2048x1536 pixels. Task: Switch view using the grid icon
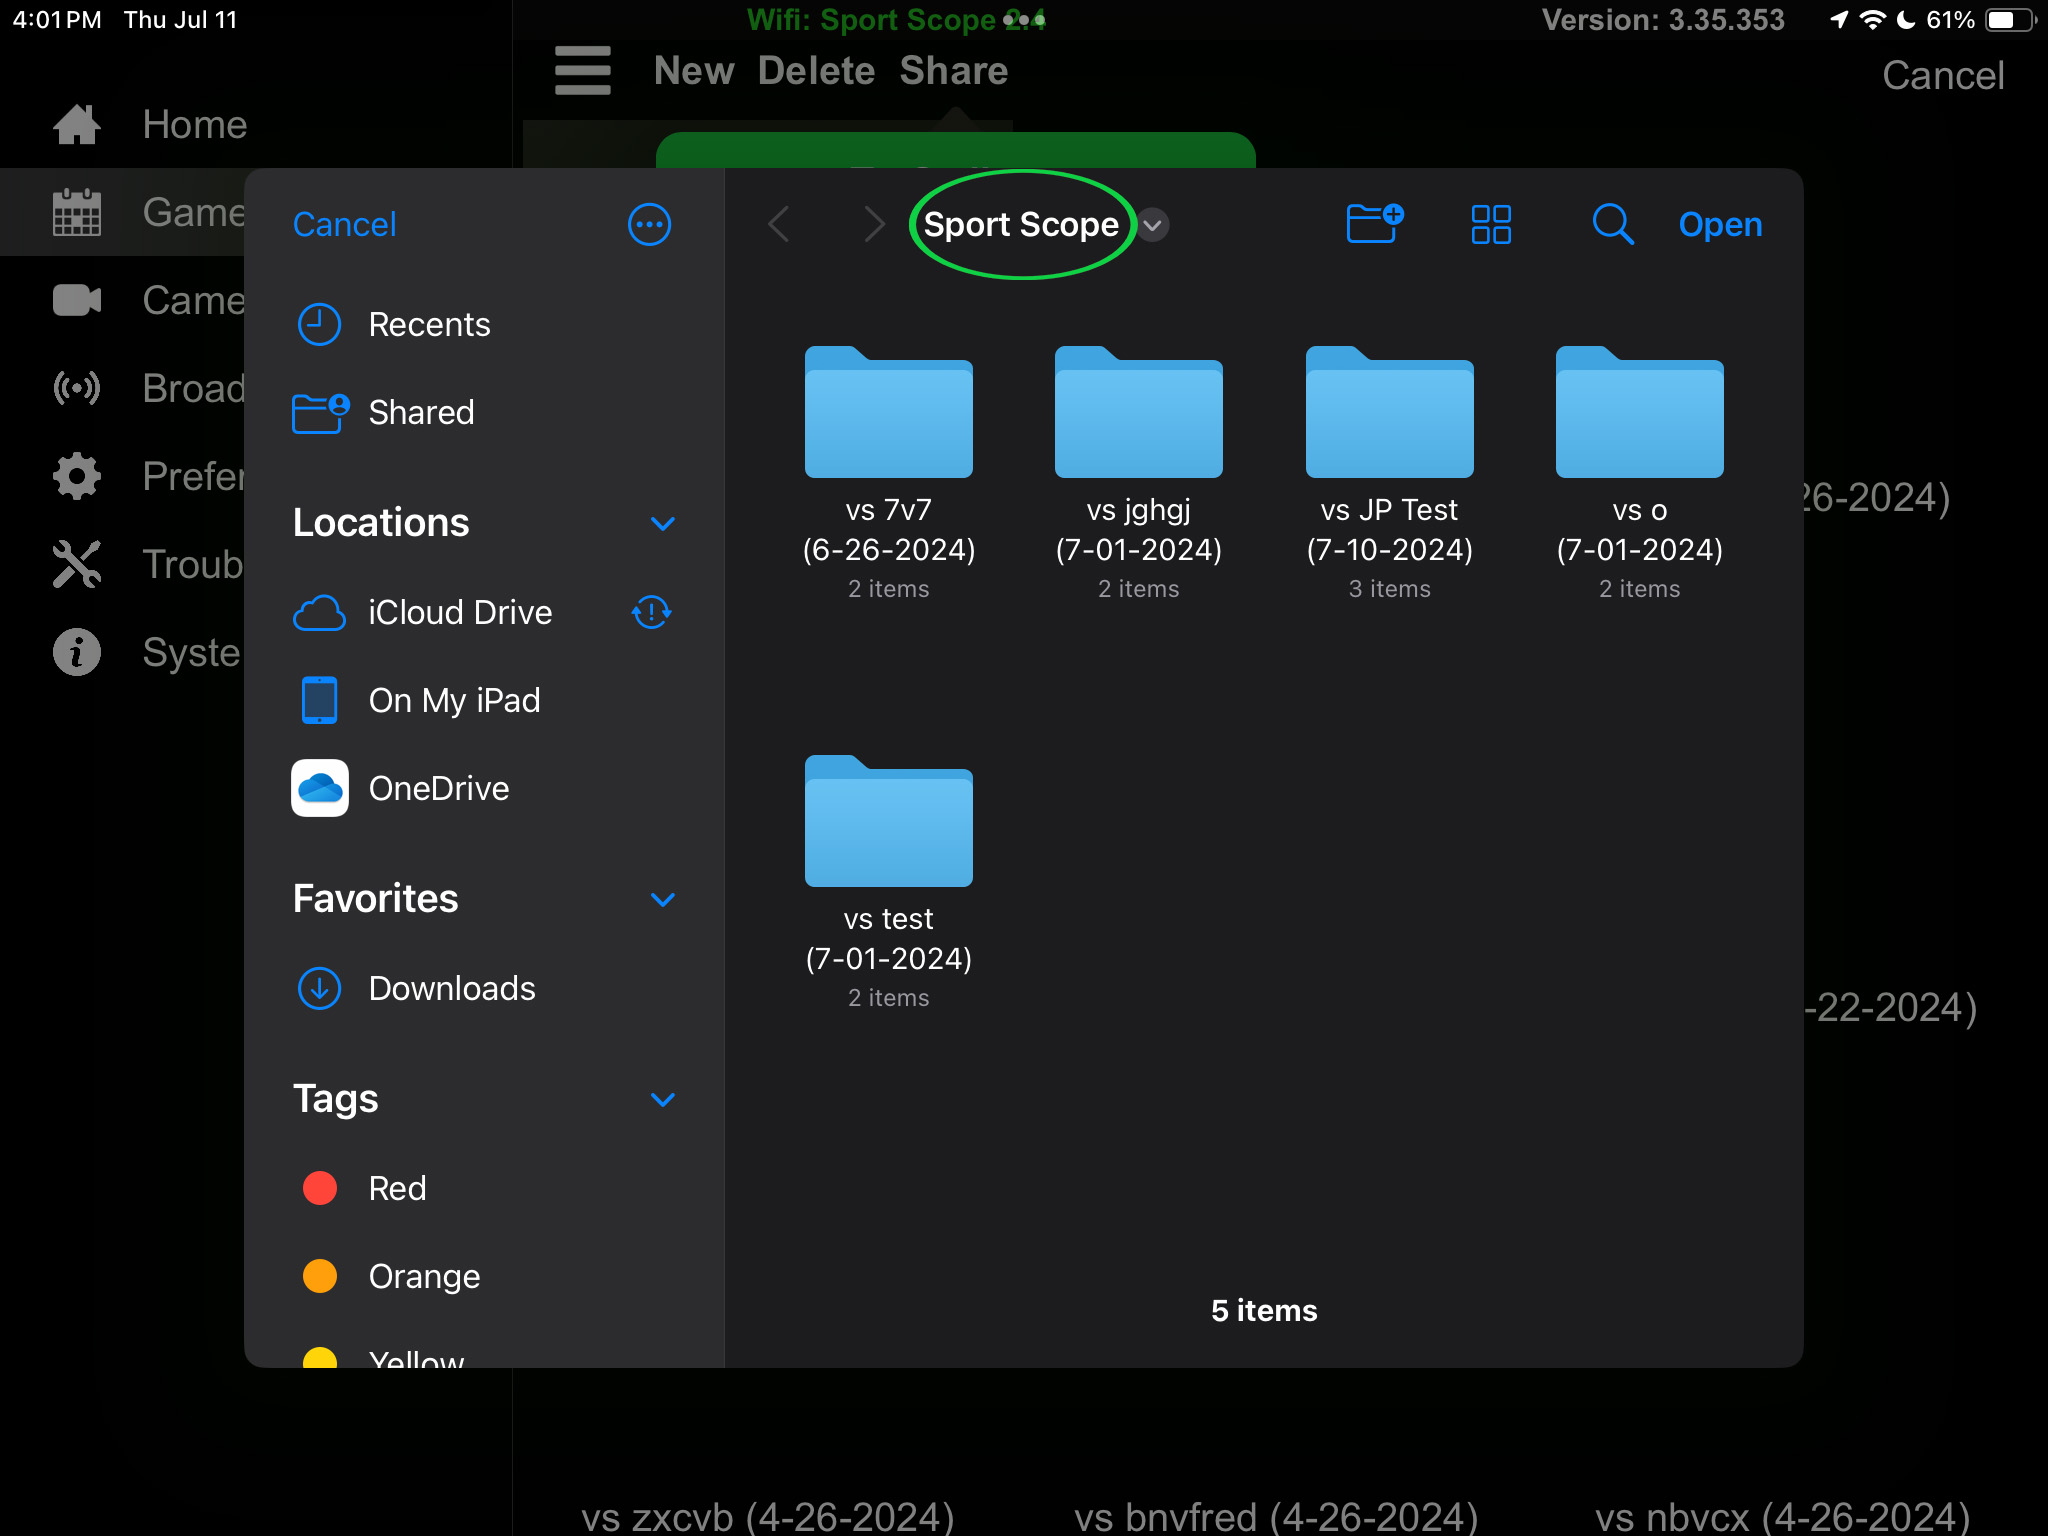coord(1491,224)
